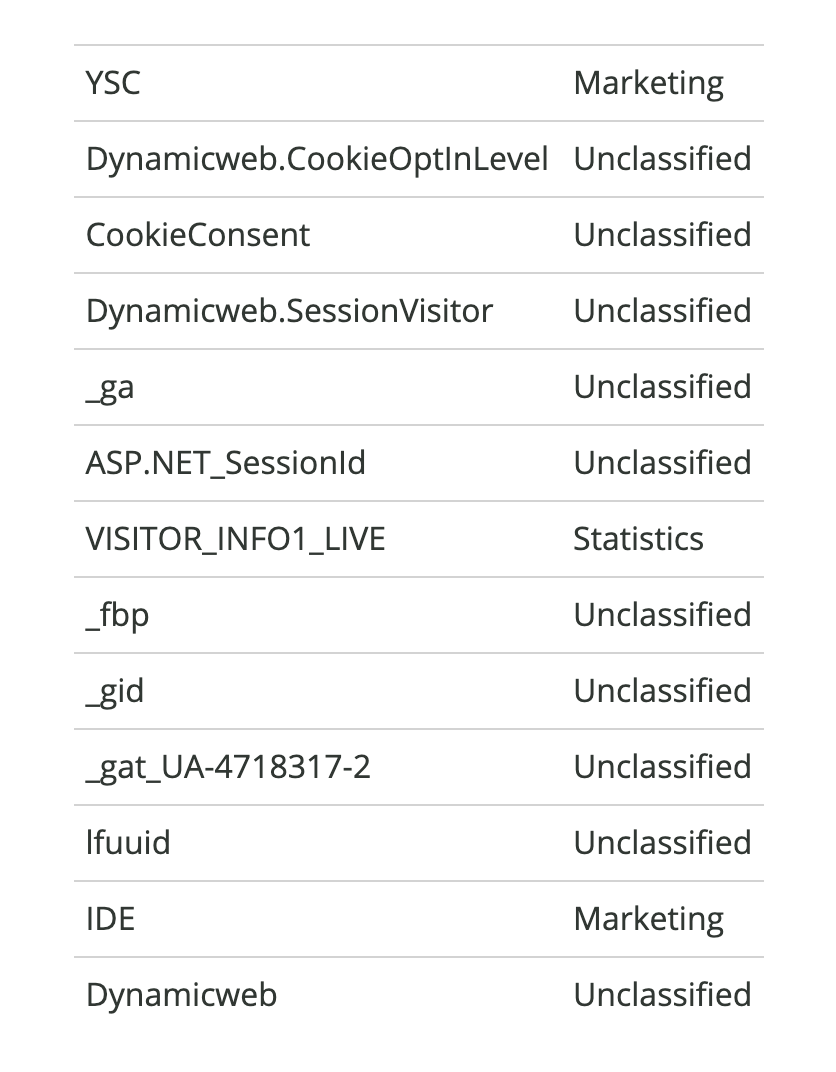
Task: Click Unclassified label beside _ga
Action: click(x=662, y=386)
